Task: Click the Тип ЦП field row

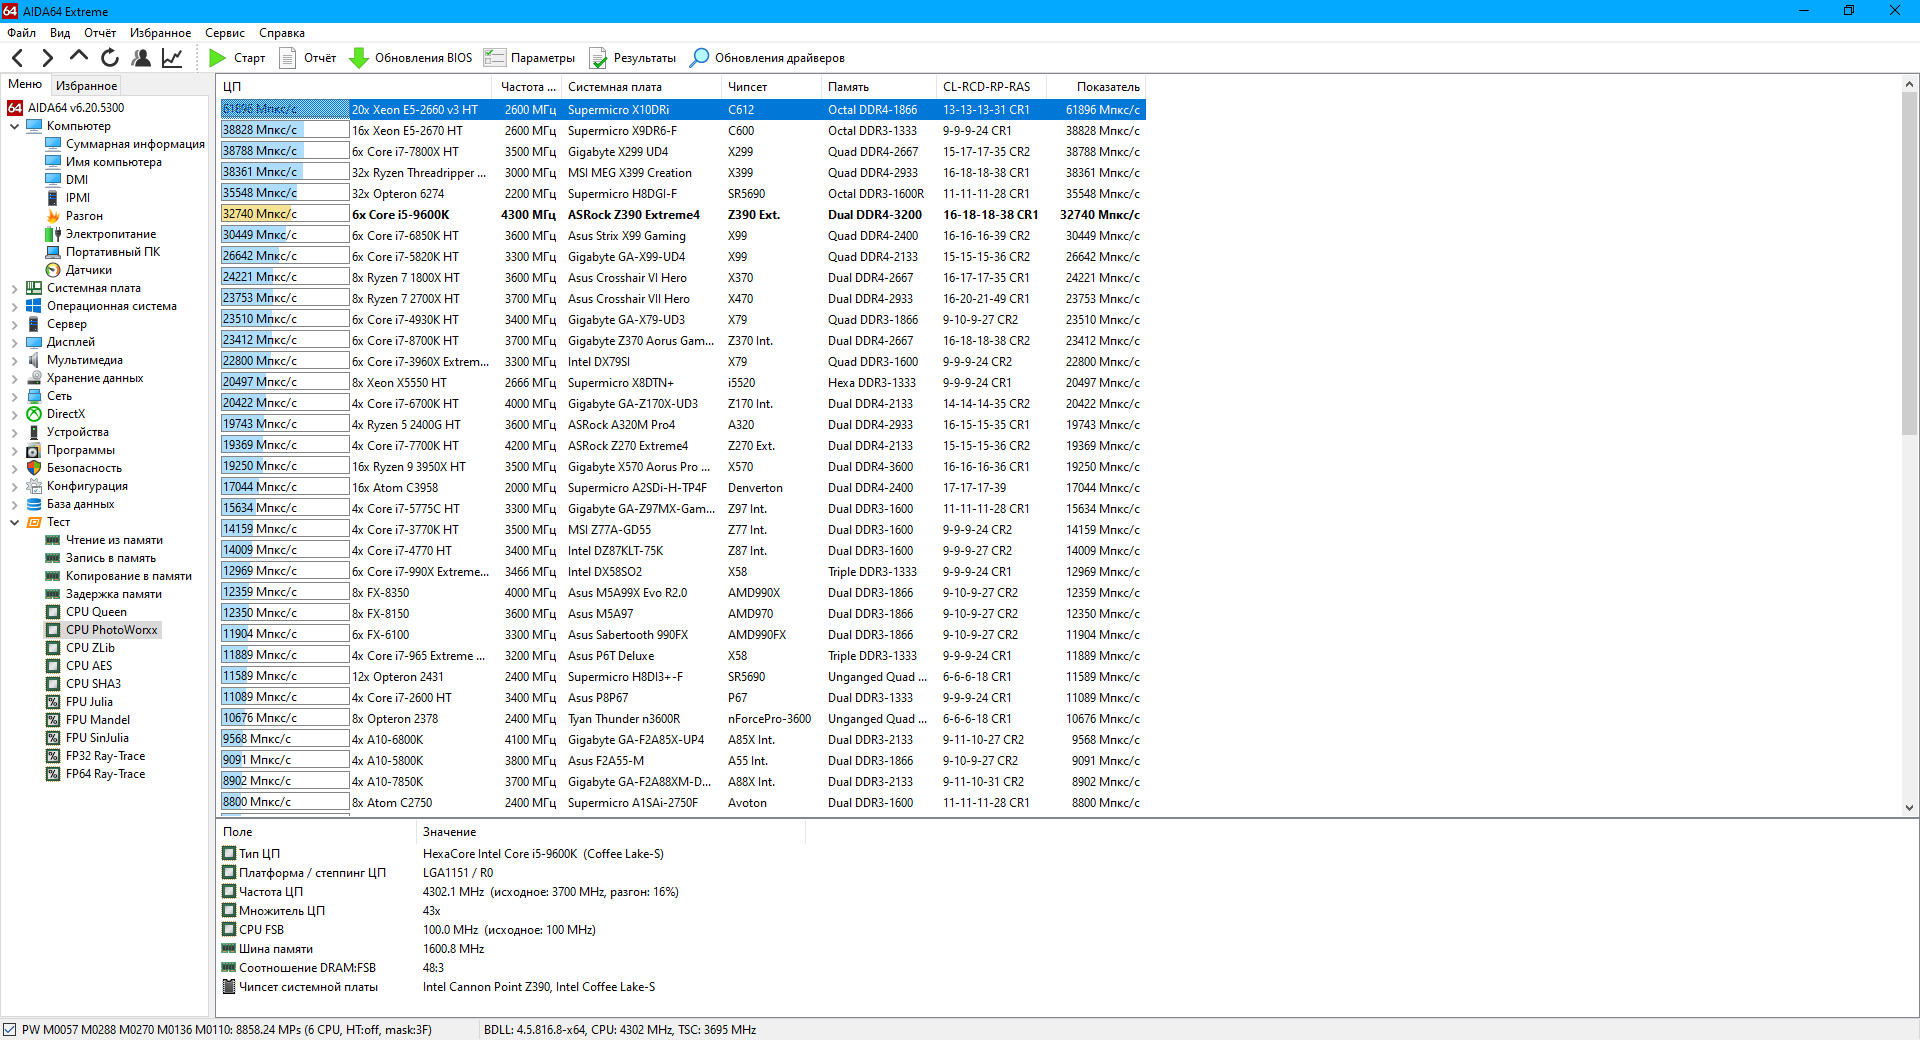Action: (510, 854)
